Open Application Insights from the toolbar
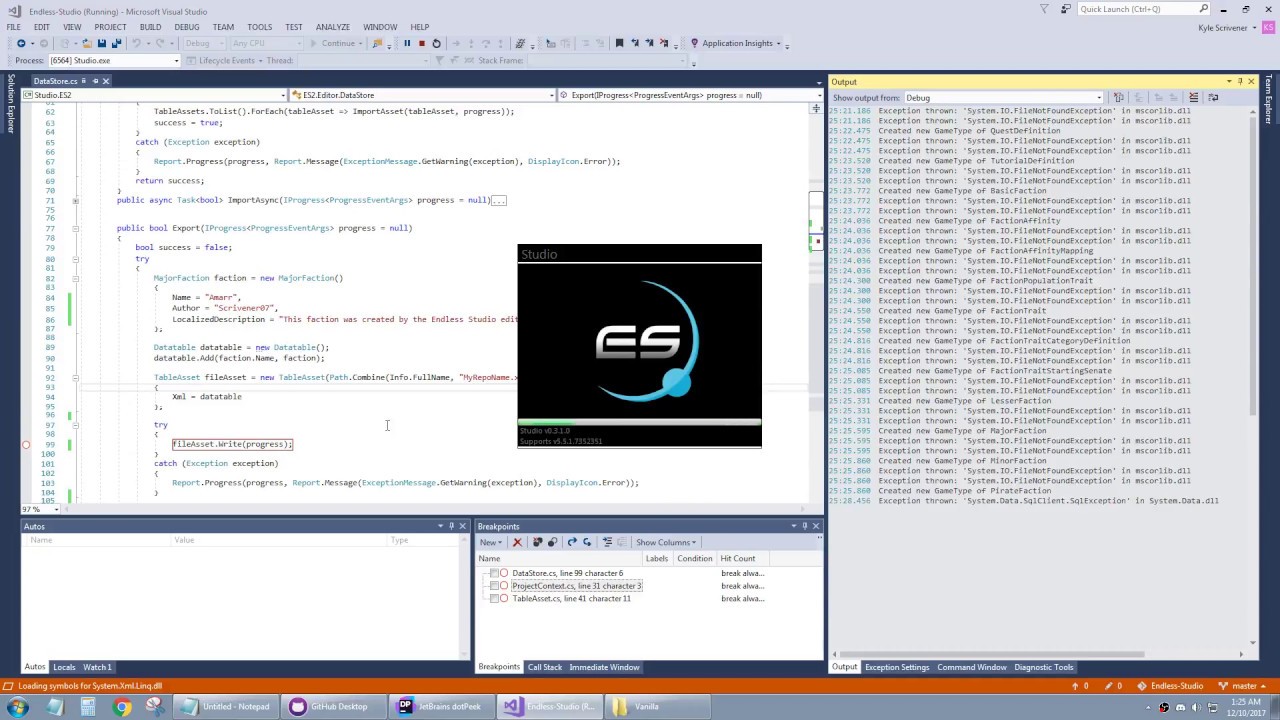 737,43
